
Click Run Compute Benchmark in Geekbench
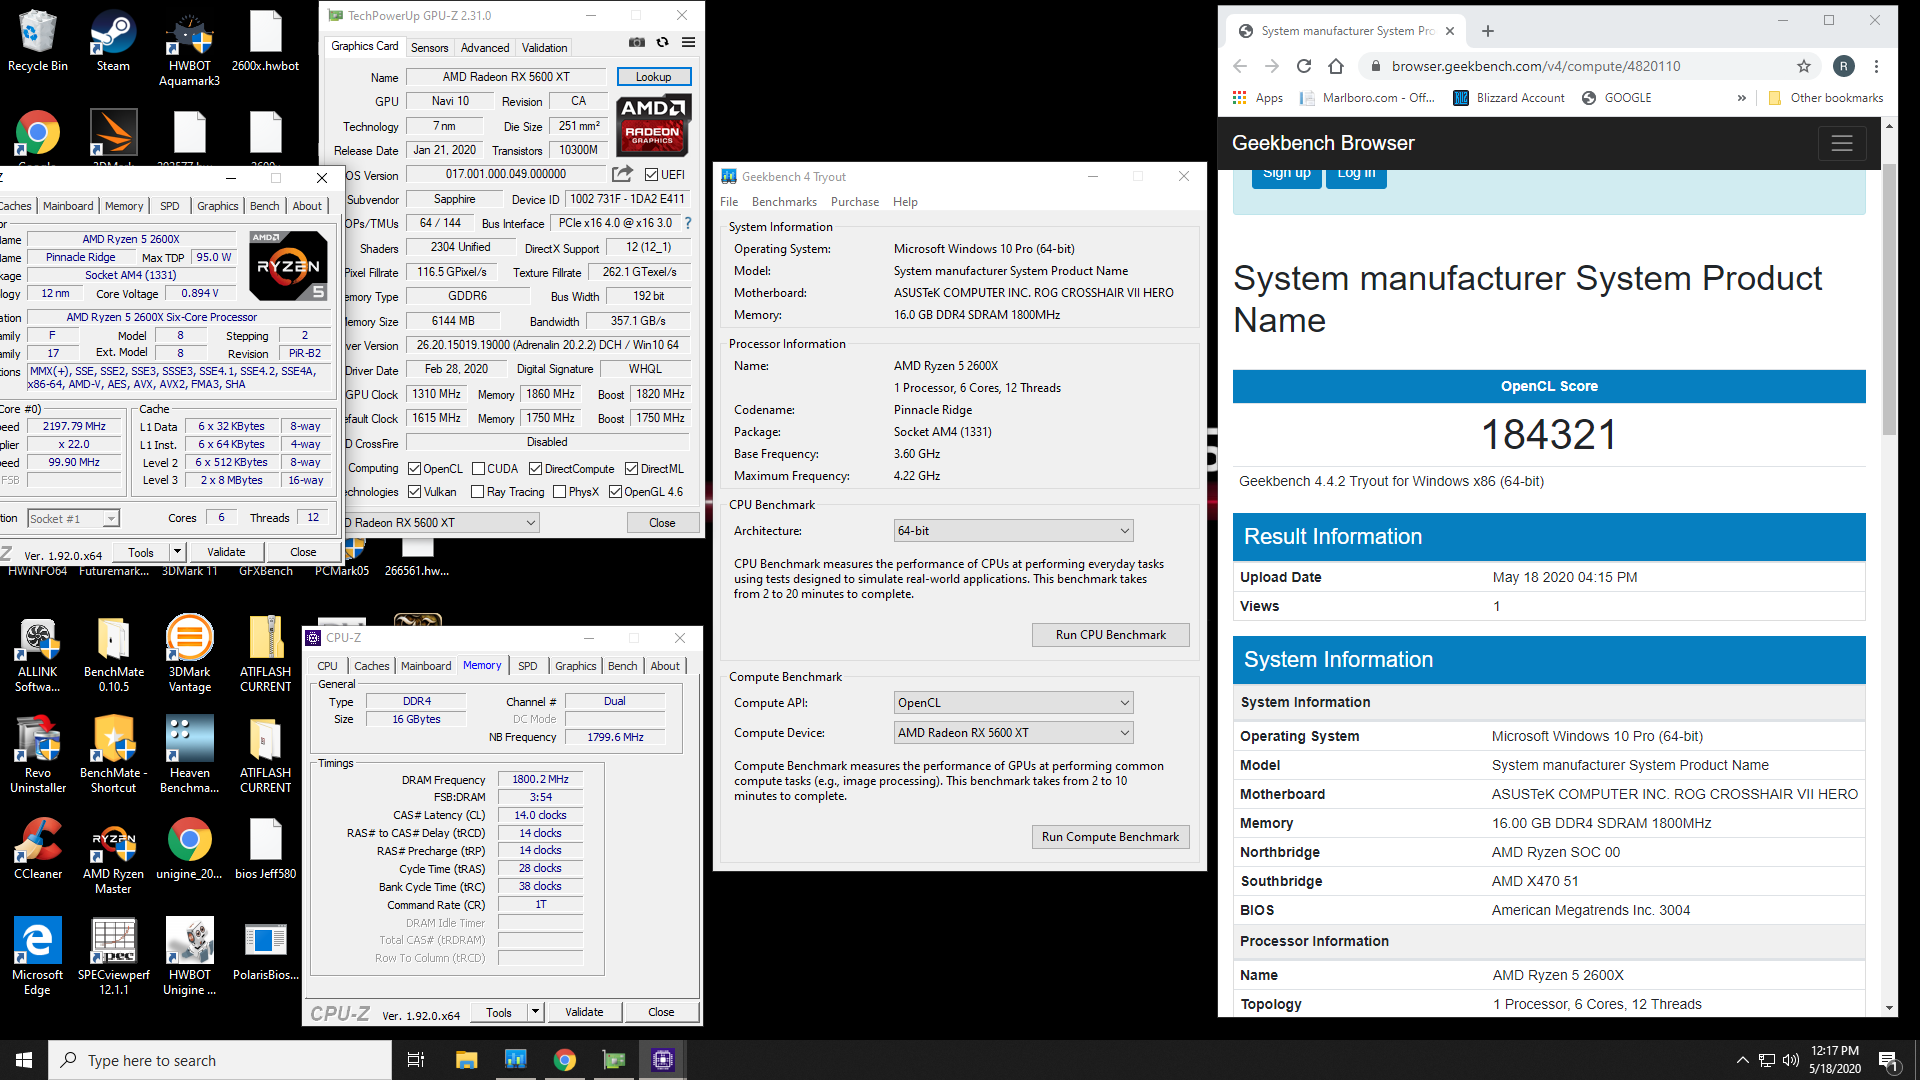tap(1110, 837)
